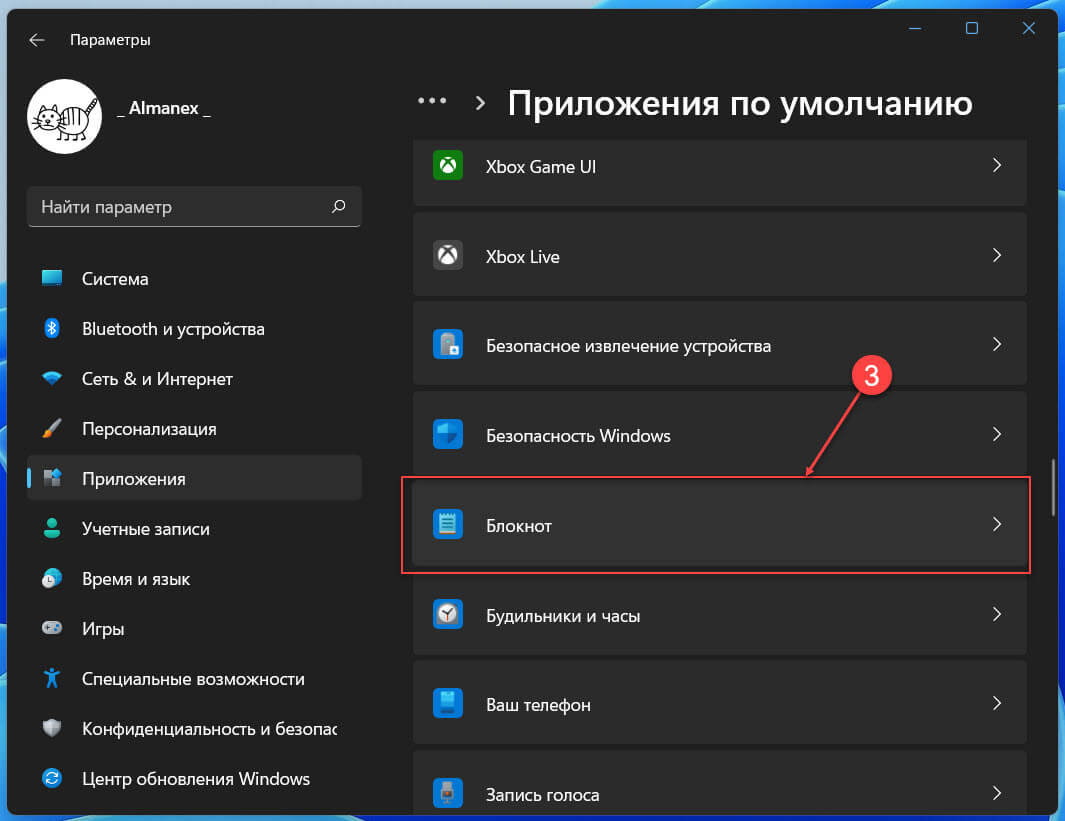Click the Приложения icon in sidebar
1065x821 pixels.
[x=52, y=477]
